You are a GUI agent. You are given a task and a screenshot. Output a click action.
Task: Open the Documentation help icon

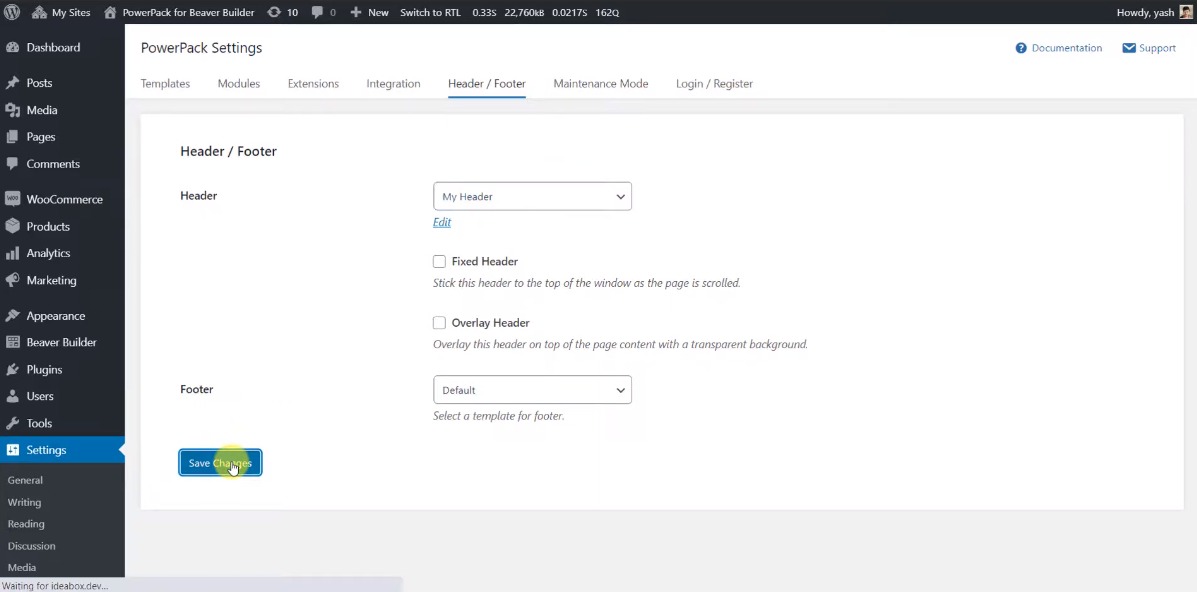1019,47
